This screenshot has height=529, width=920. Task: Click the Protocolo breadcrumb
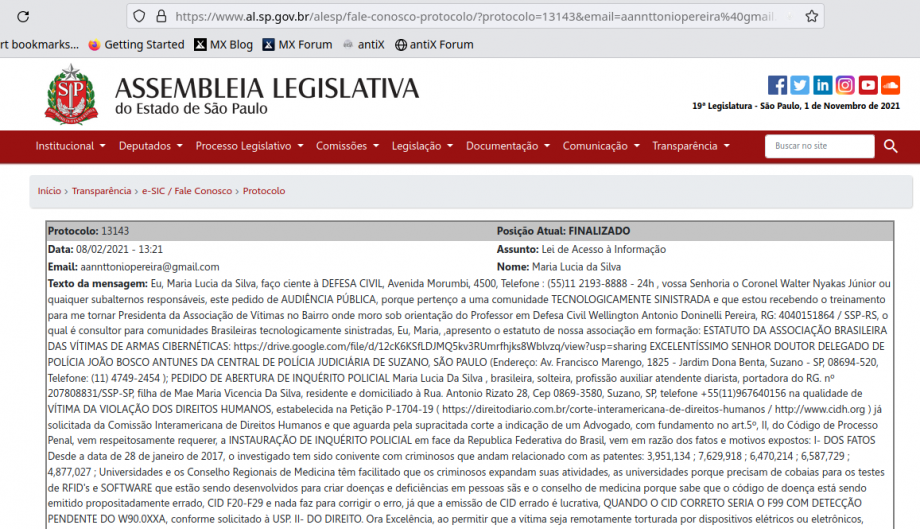click(264, 191)
